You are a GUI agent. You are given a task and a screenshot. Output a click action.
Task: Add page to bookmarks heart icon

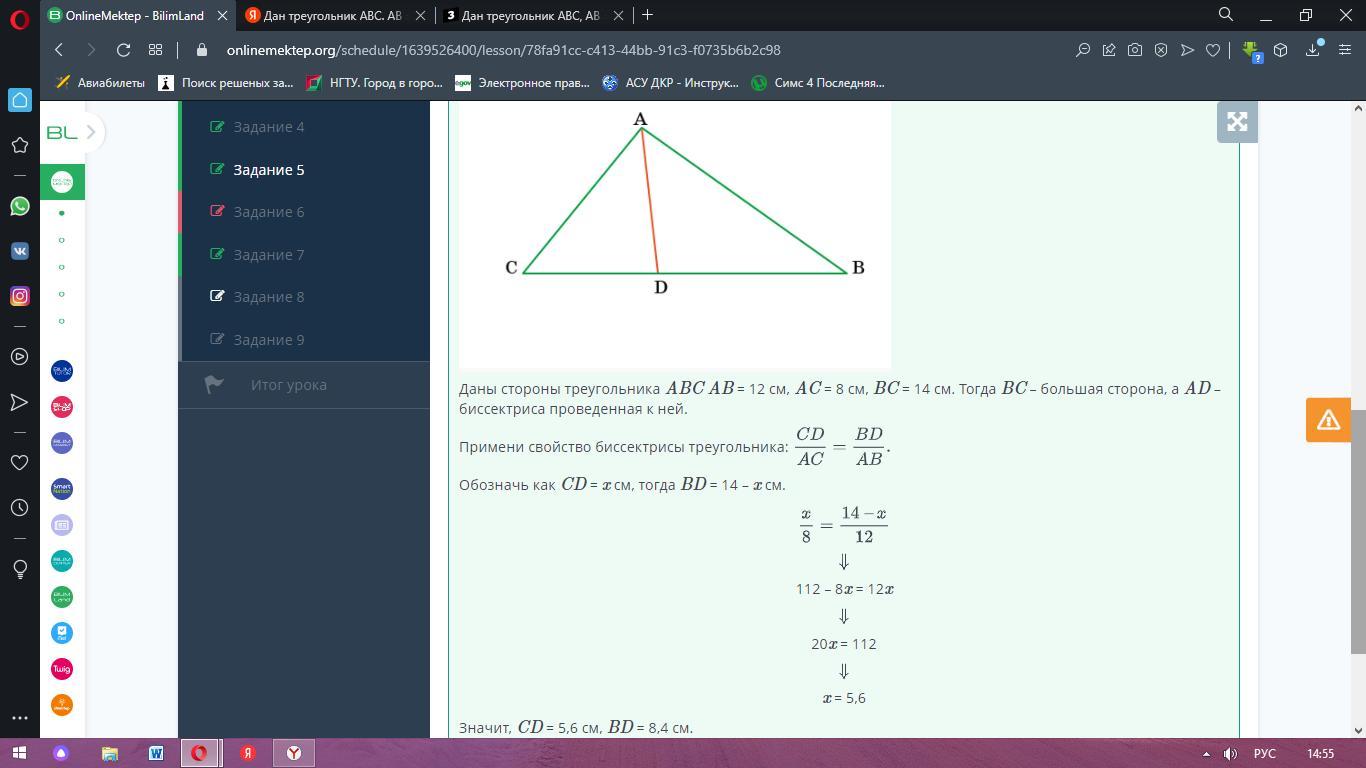pyautogui.click(x=1213, y=50)
